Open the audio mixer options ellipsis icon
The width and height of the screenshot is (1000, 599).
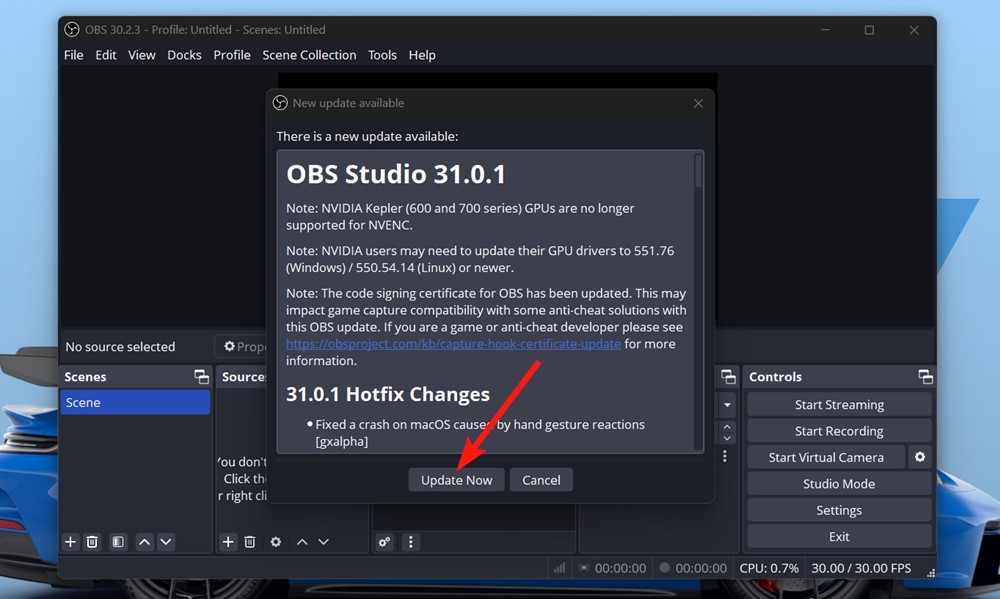click(x=410, y=541)
